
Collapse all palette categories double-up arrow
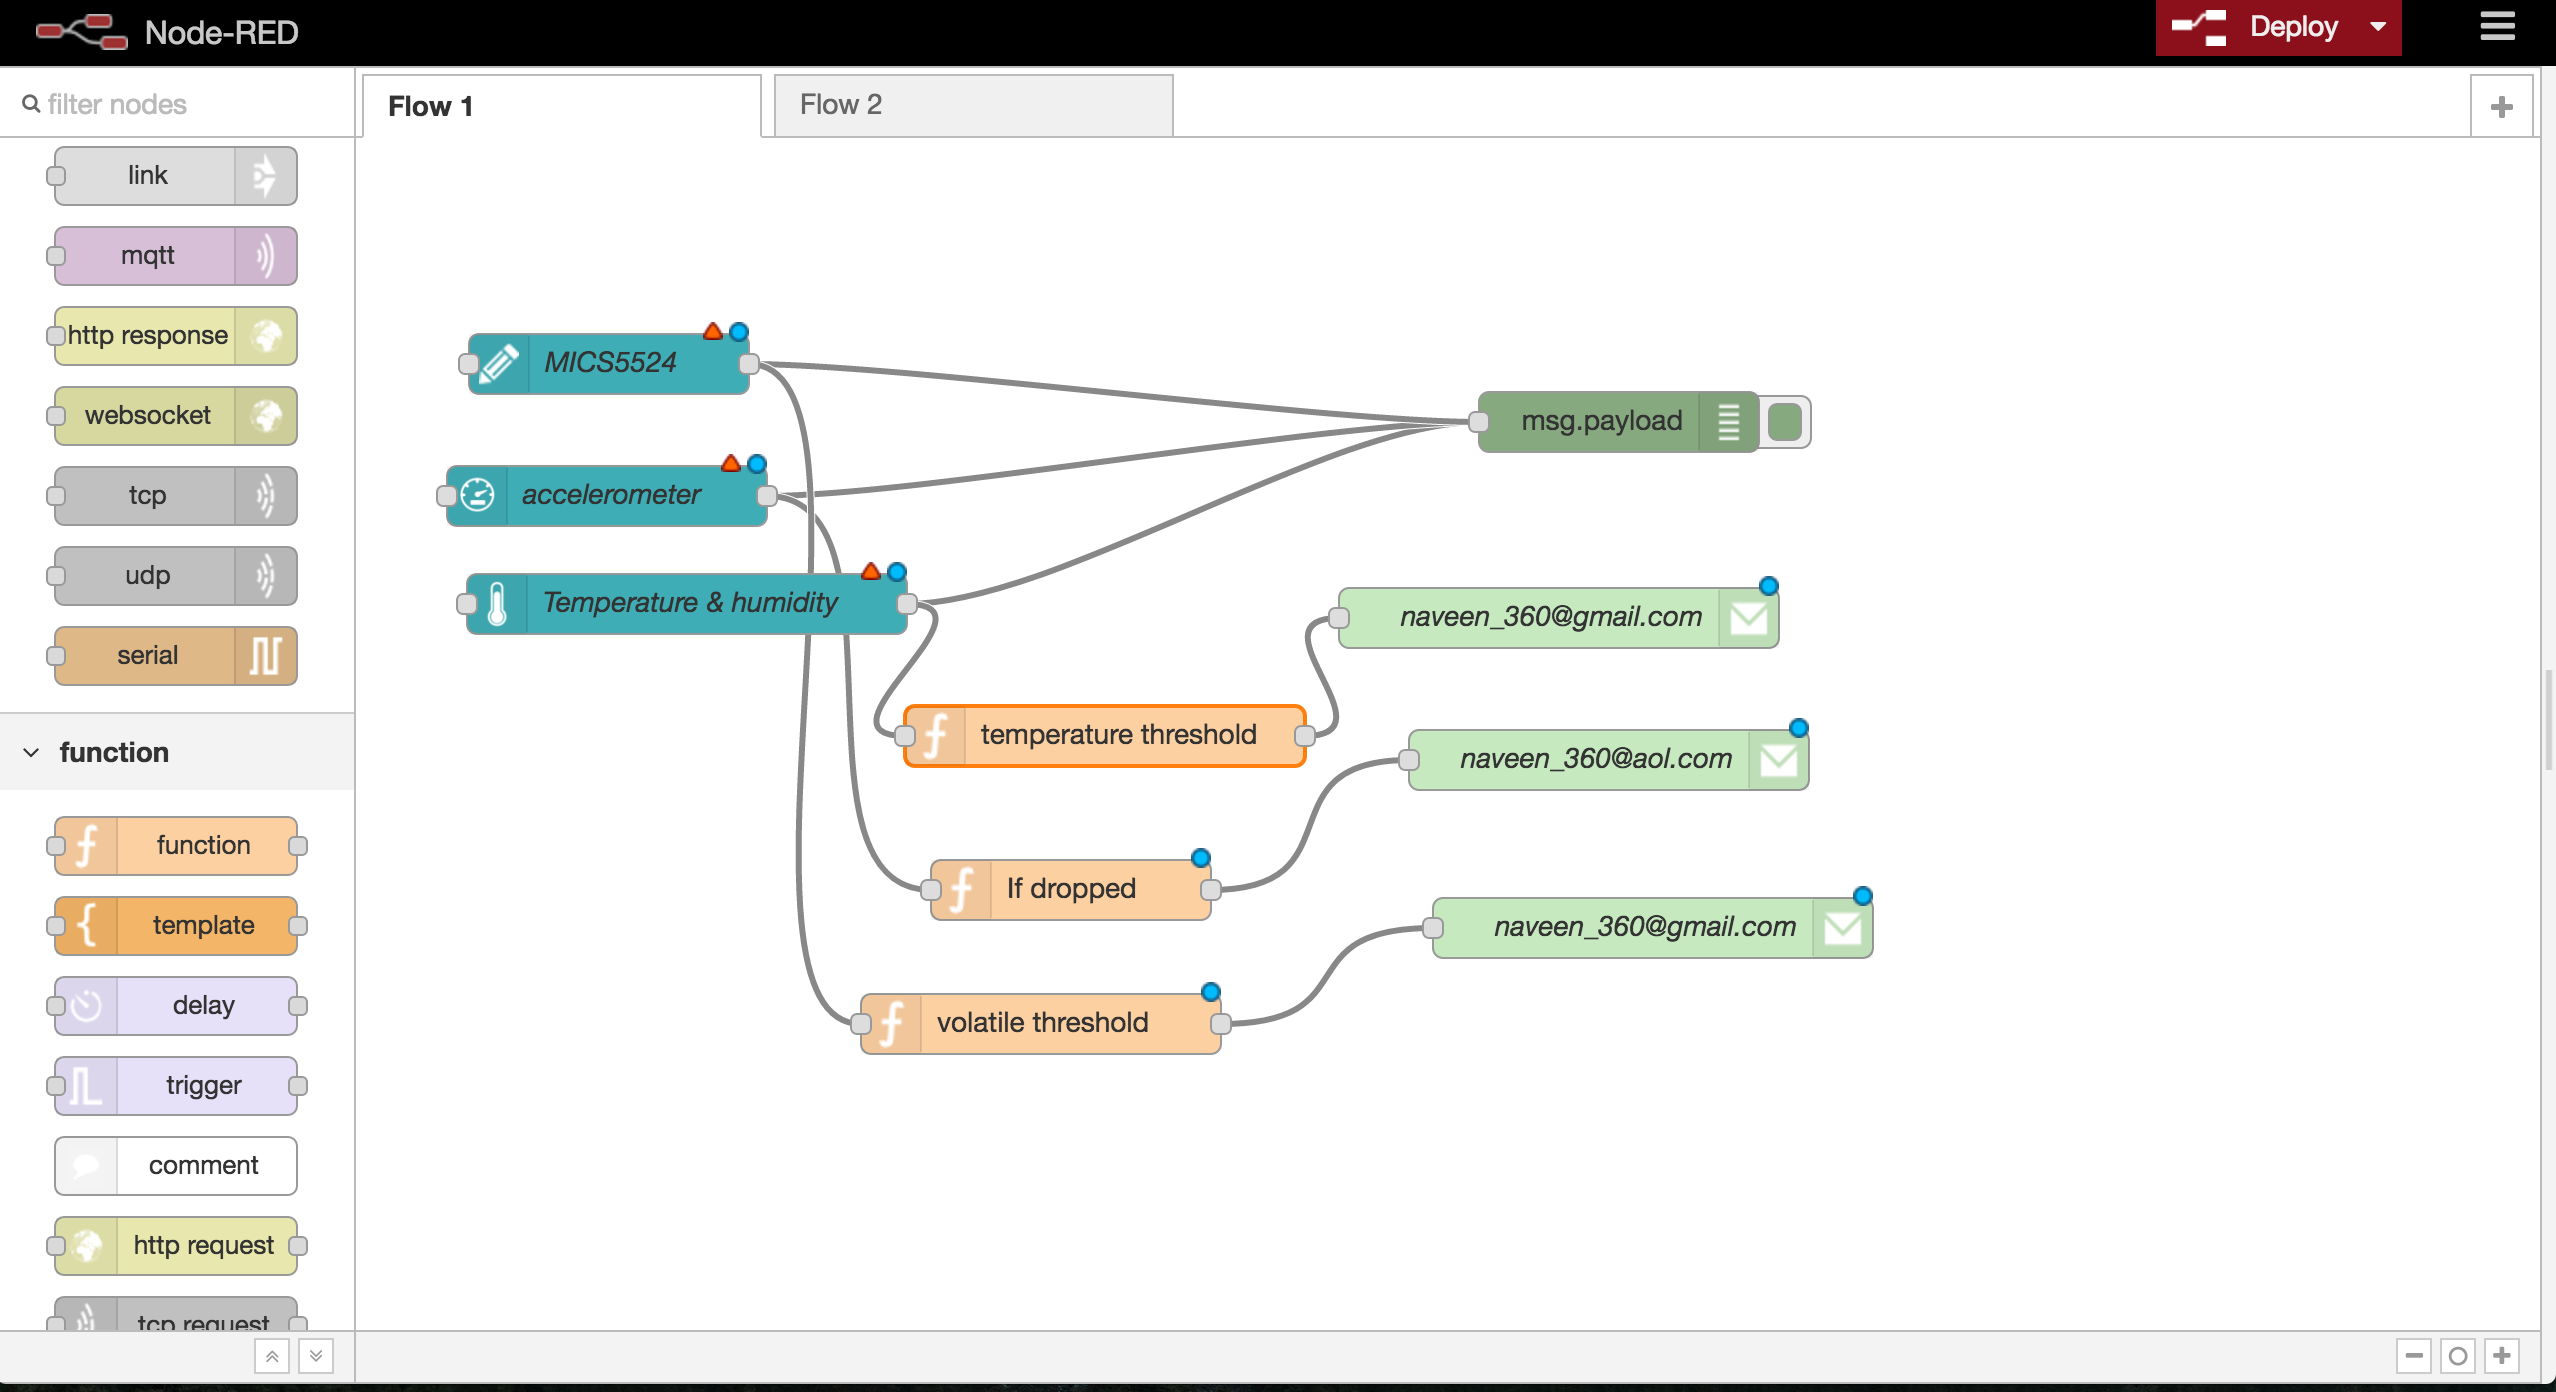click(272, 1357)
